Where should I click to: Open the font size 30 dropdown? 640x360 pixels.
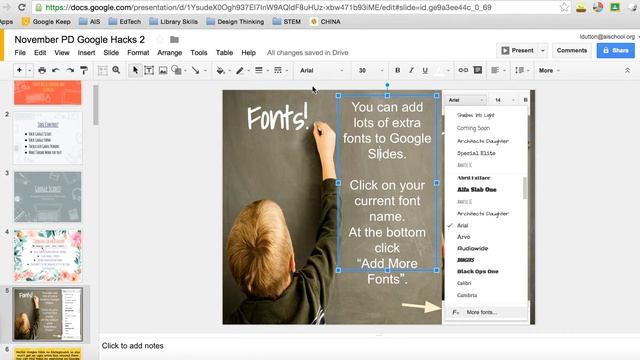tap(371, 70)
